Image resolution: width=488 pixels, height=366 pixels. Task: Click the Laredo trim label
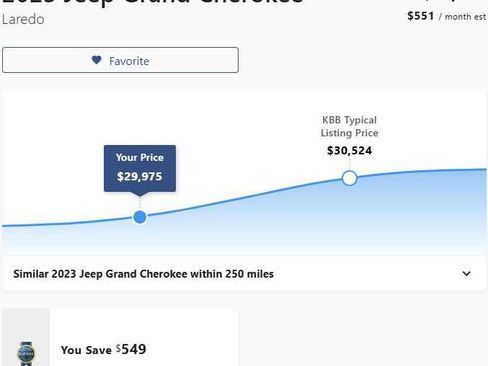[x=23, y=19]
